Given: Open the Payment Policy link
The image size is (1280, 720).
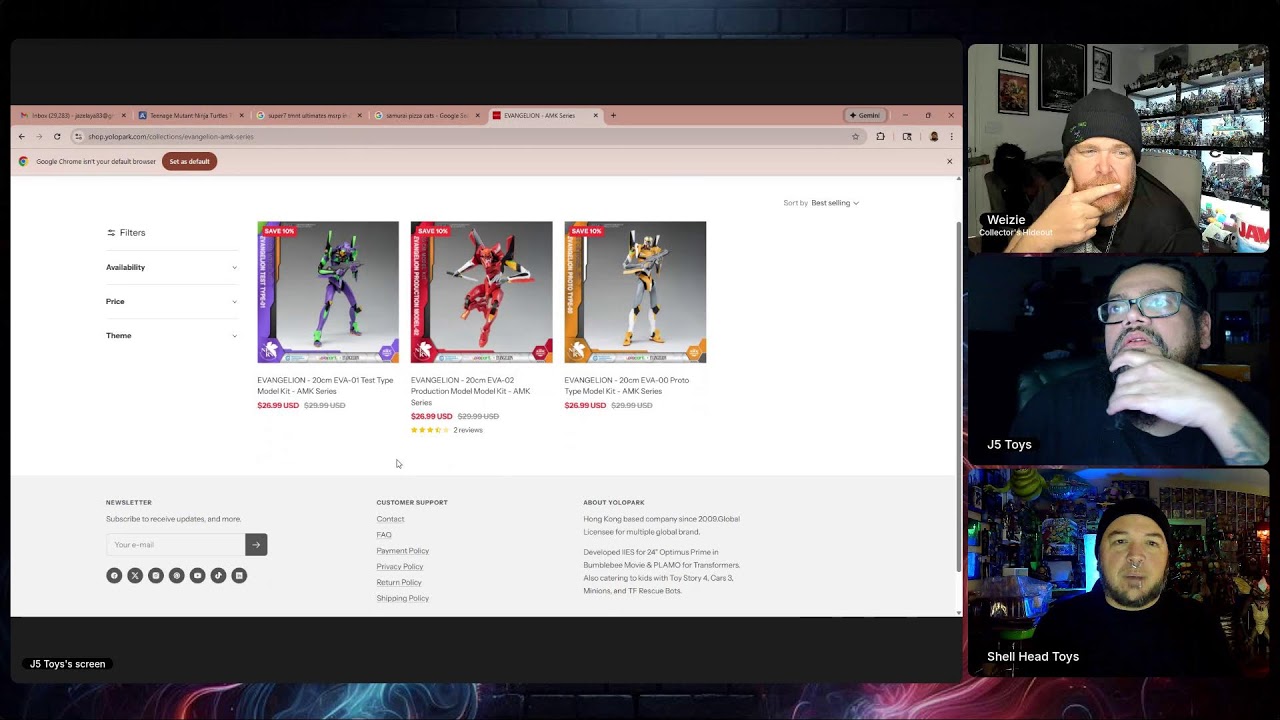Looking at the screenshot, I should coord(402,551).
